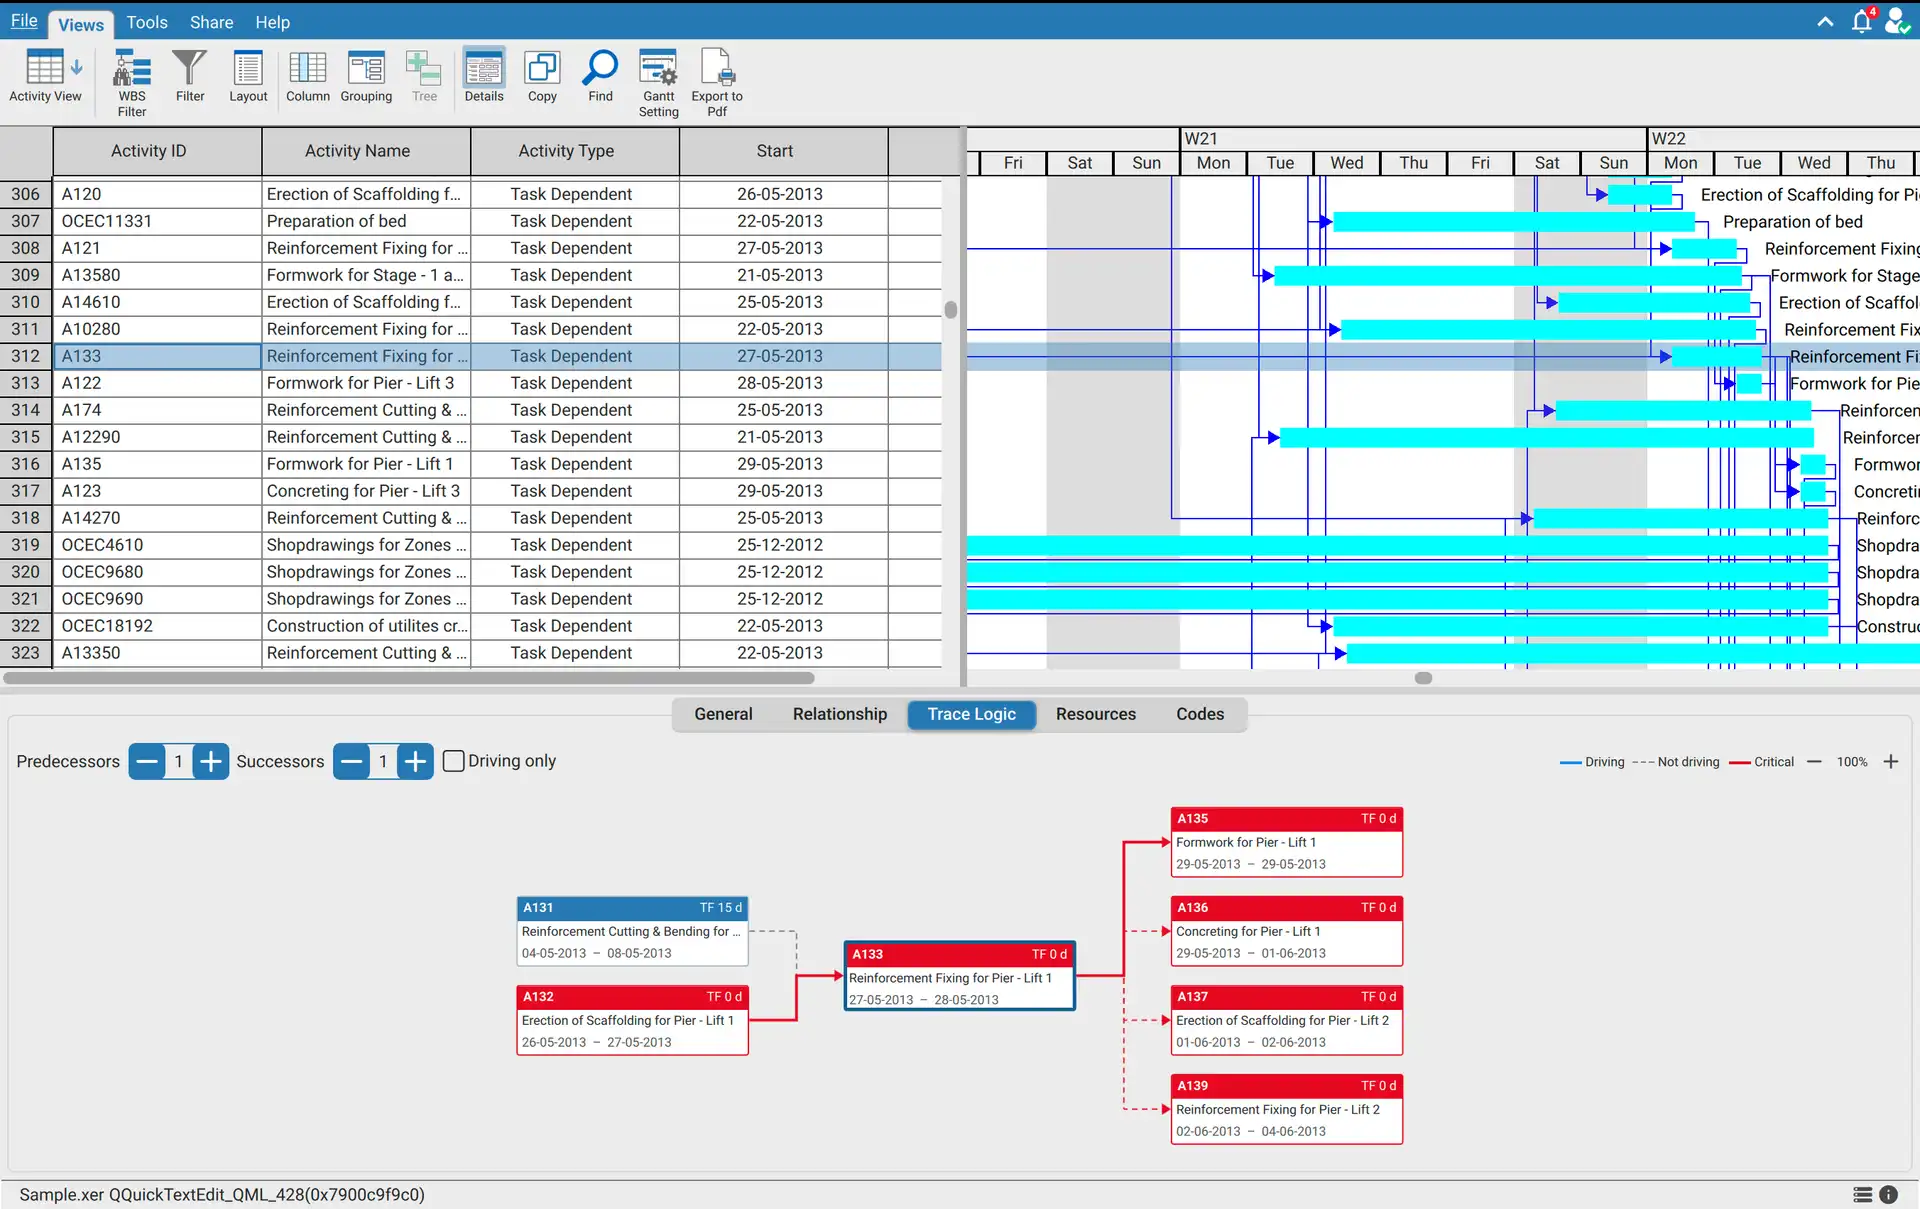Switch to the Codes tab

tap(1200, 714)
